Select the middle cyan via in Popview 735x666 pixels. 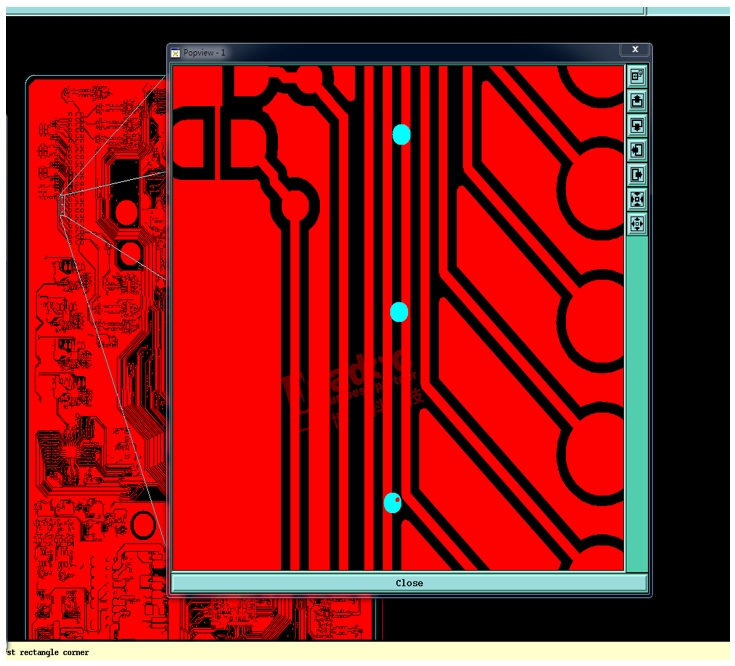point(399,312)
